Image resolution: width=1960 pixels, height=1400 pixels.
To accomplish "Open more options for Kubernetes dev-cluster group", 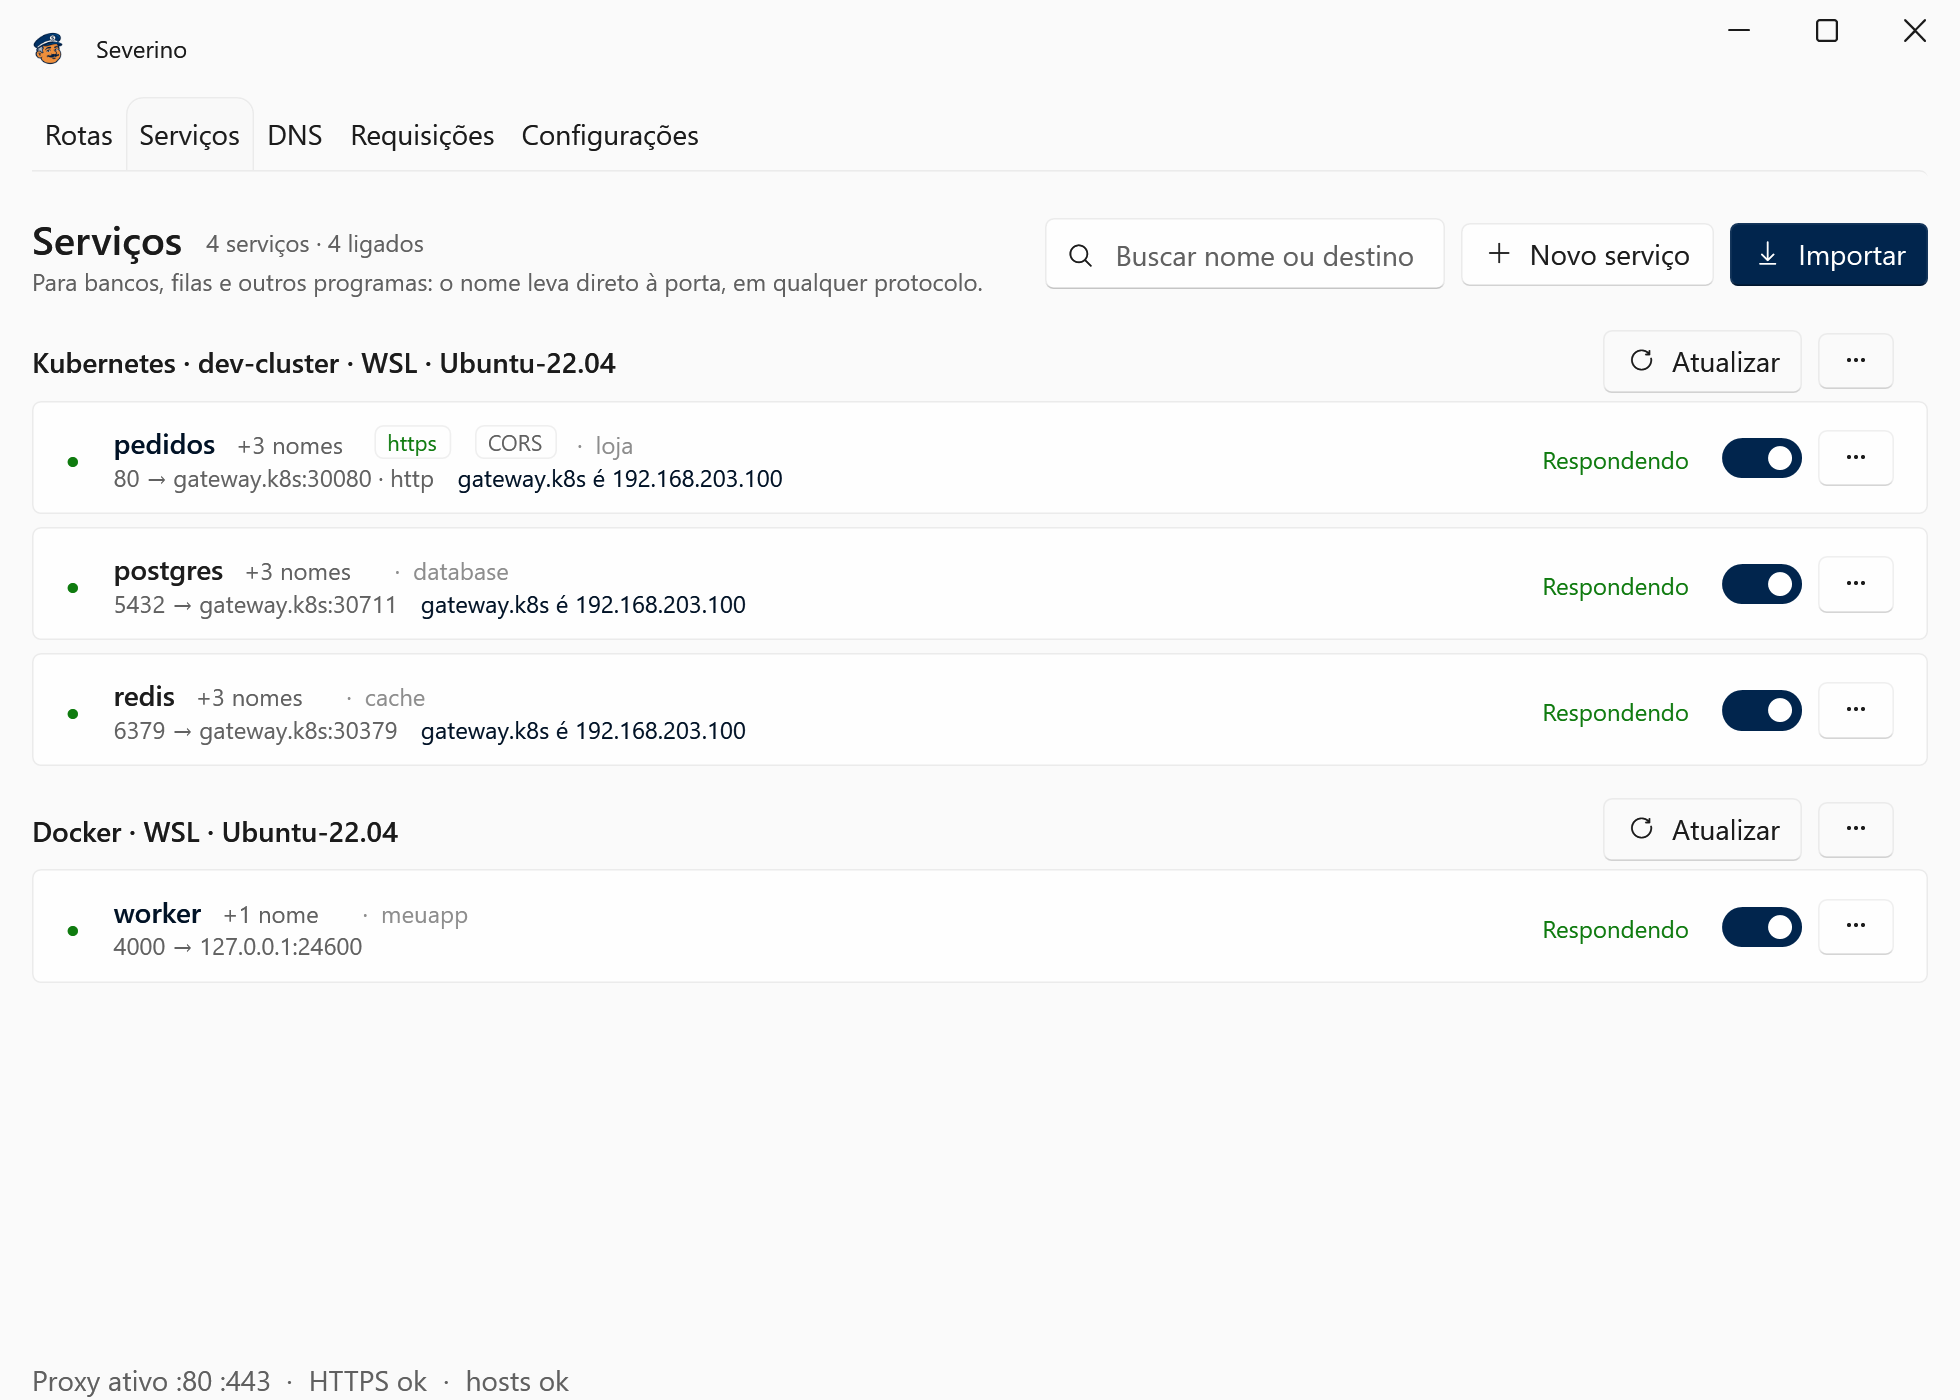I will pos(1856,361).
